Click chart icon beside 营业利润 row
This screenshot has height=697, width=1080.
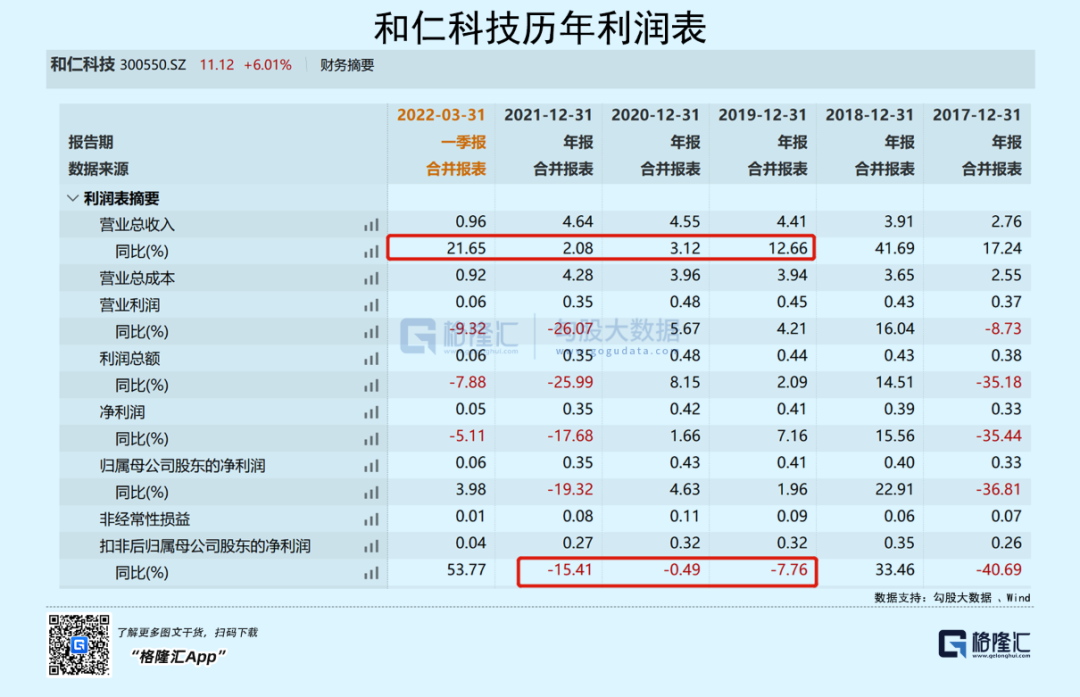tap(371, 305)
